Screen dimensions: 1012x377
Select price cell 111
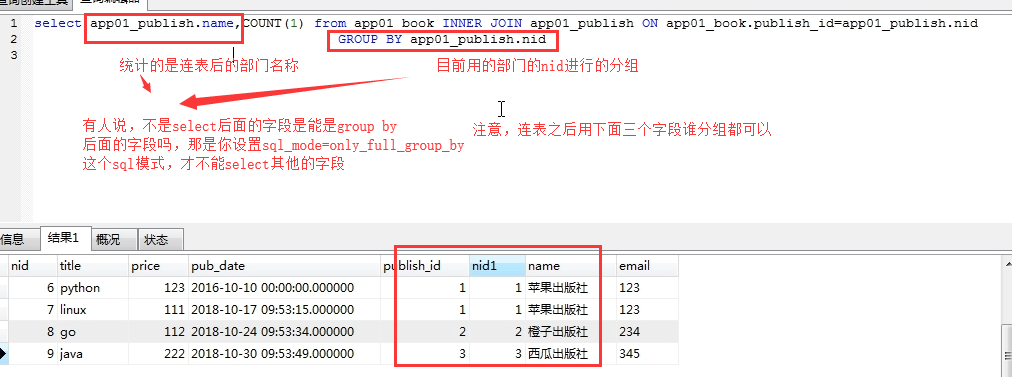[x=158, y=310]
